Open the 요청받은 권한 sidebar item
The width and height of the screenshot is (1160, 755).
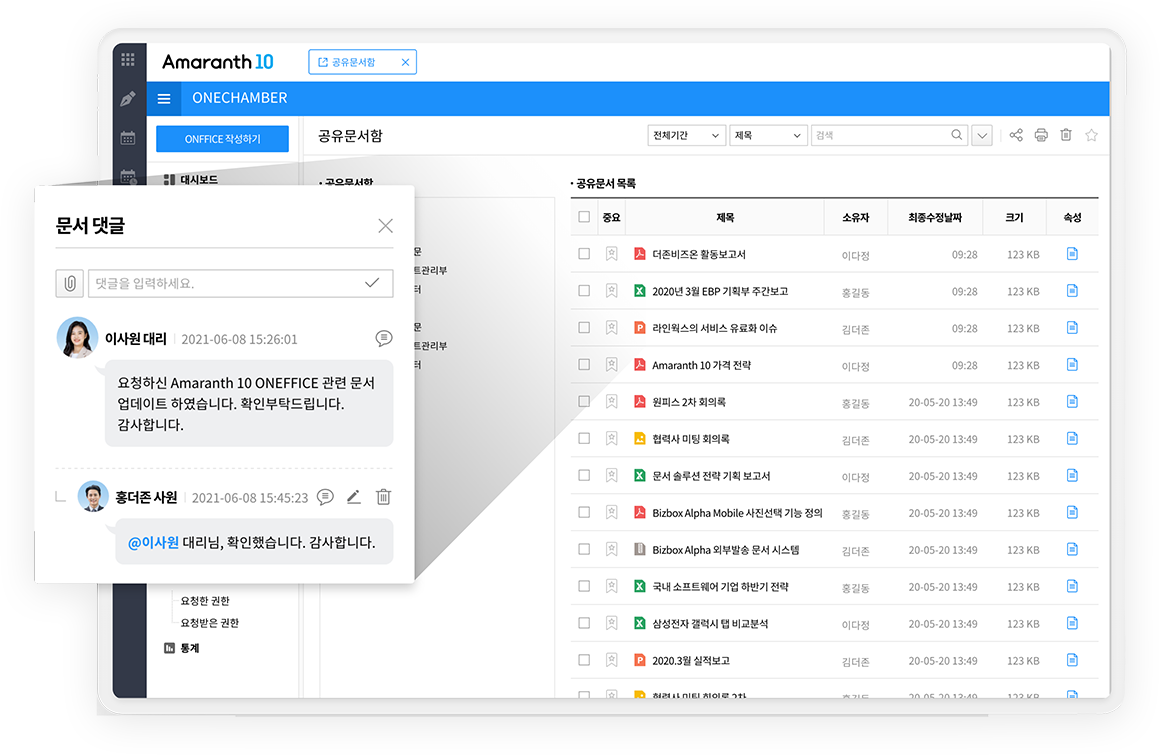pyautogui.click(x=209, y=623)
